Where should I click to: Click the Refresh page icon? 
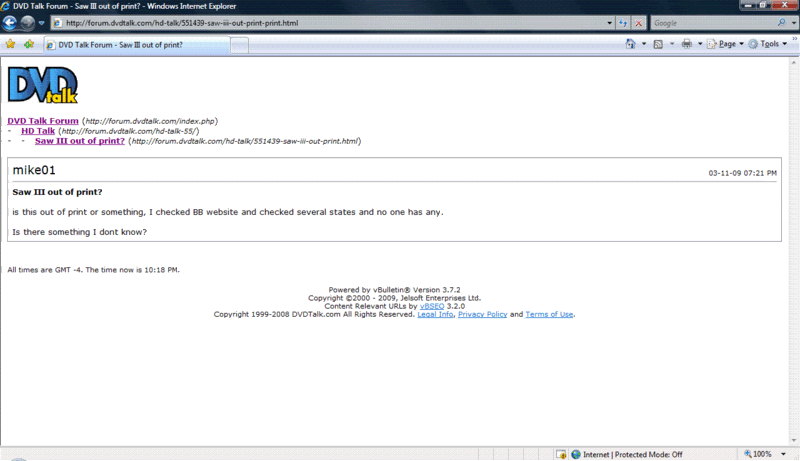coord(624,22)
